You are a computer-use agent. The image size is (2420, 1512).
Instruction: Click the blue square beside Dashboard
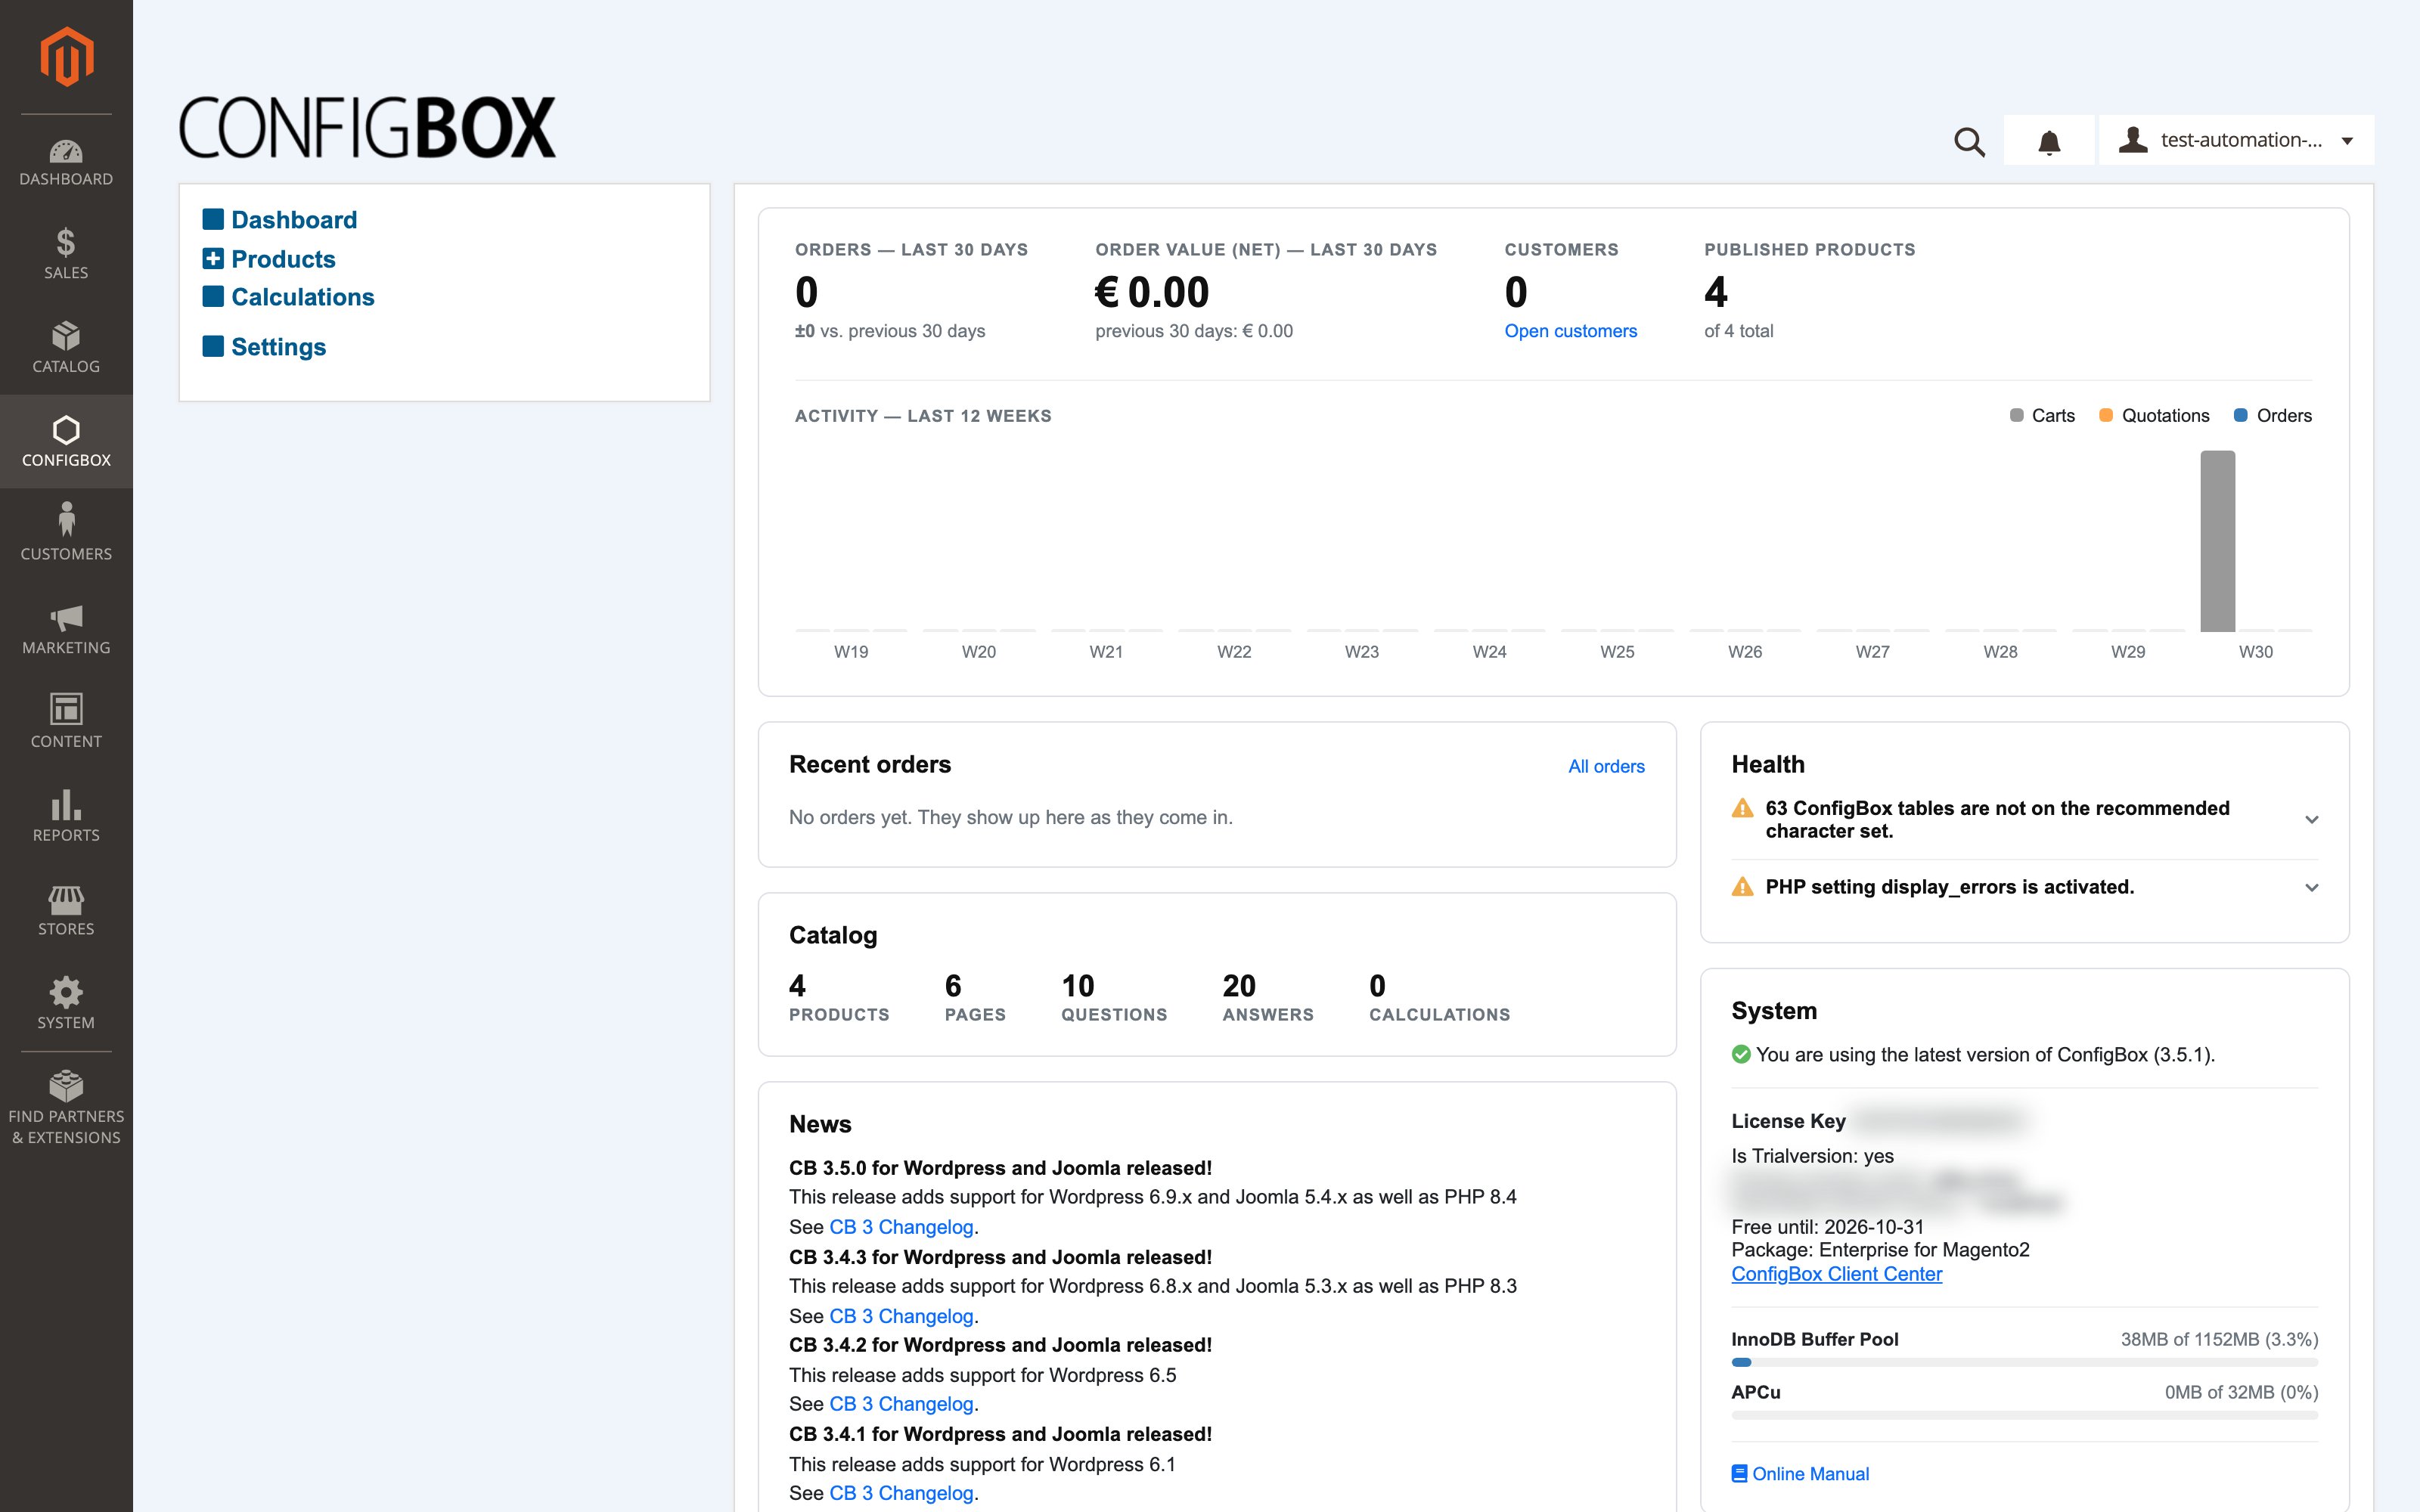[213, 219]
